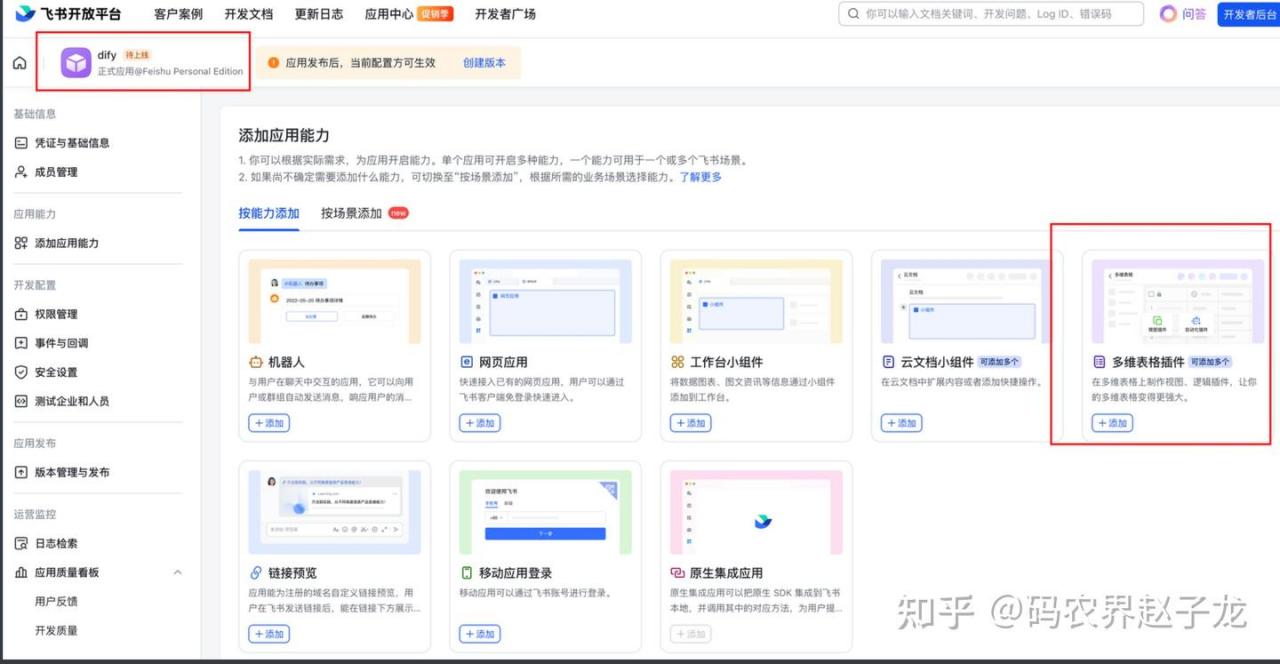Click the orange warning icon in publish notice
This screenshot has width=1280, height=664.
273,62
